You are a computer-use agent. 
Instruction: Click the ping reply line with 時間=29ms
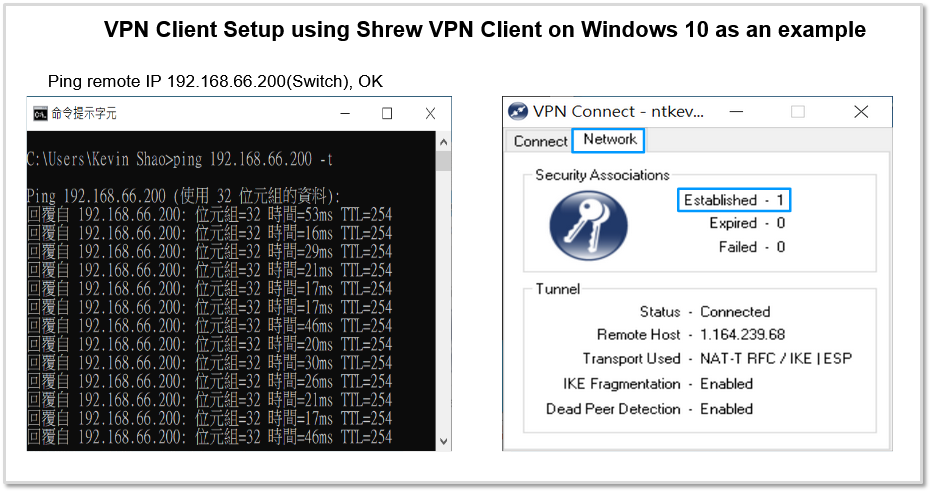tap(210, 252)
